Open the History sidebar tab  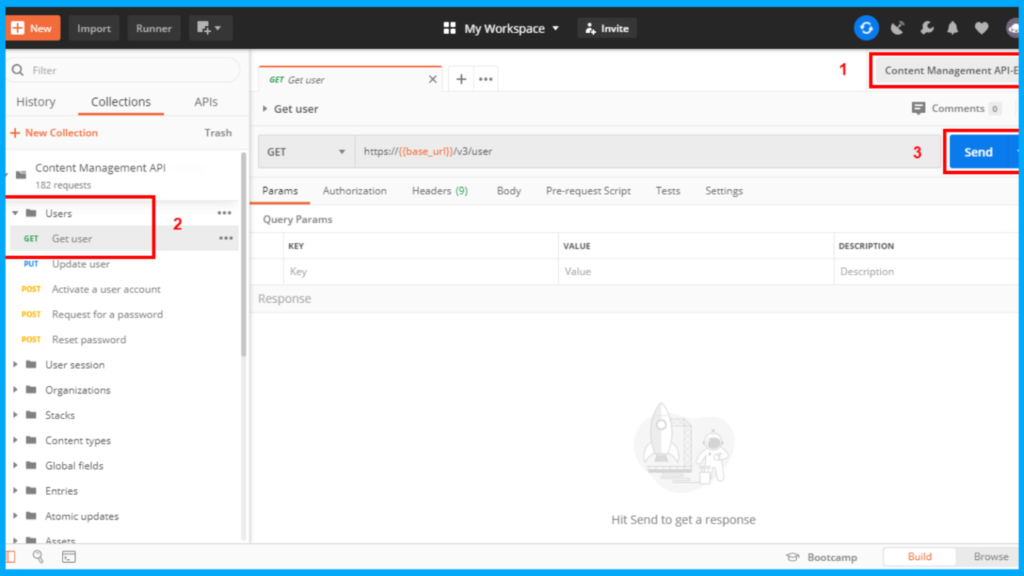click(x=36, y=102)
